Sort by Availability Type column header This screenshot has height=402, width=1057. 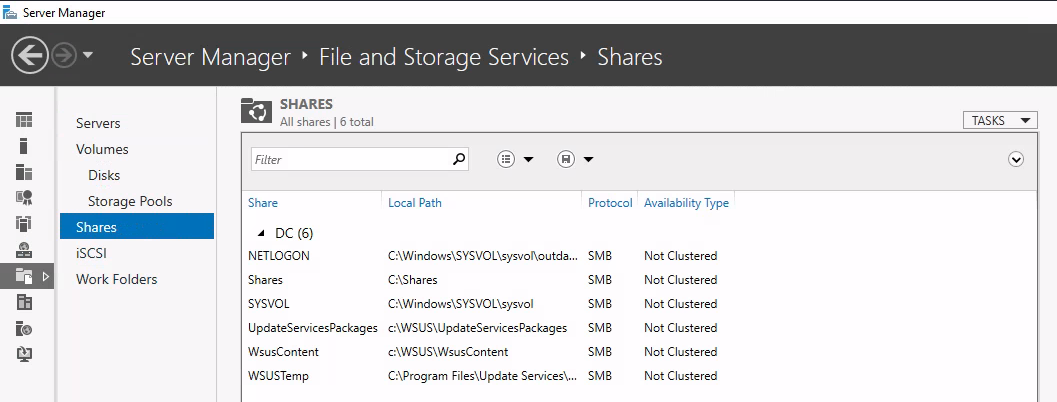tap(686, 202)
